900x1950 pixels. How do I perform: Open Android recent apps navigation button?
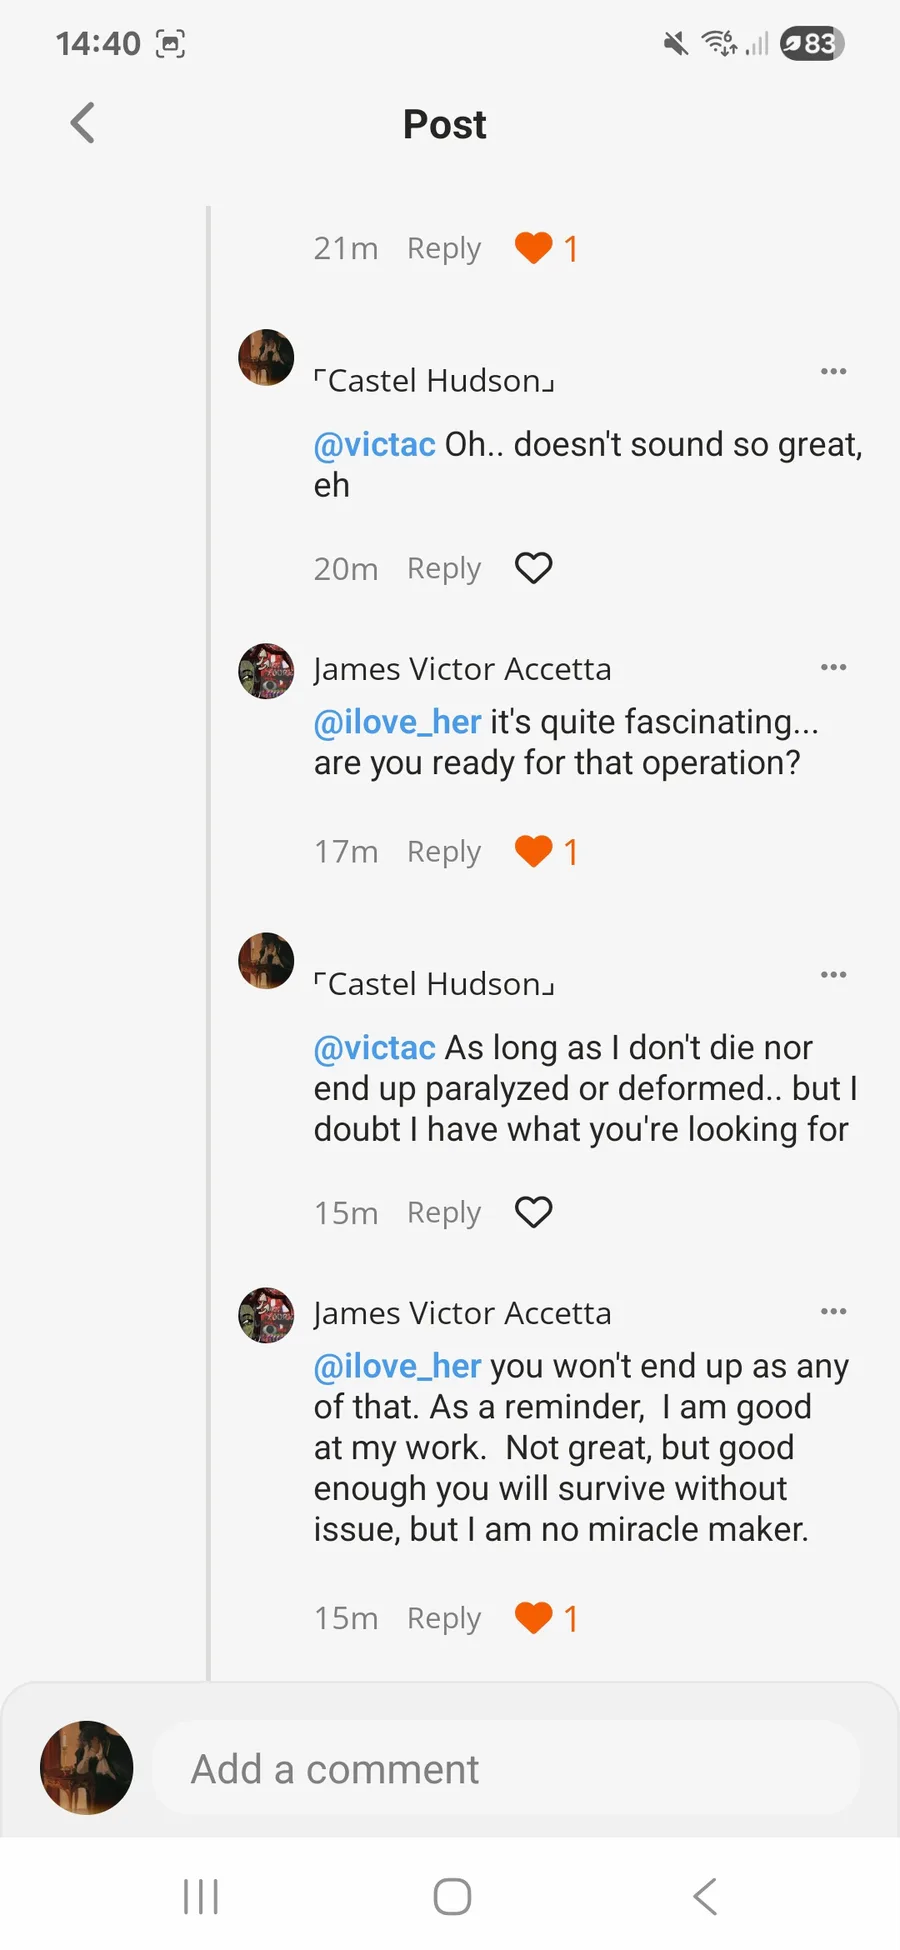click(x=201, y=1896)
